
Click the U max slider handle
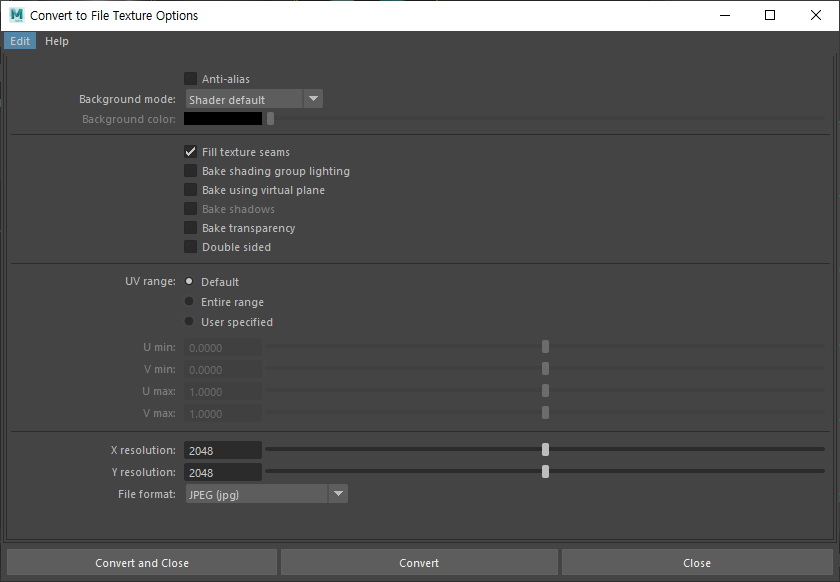545,391
